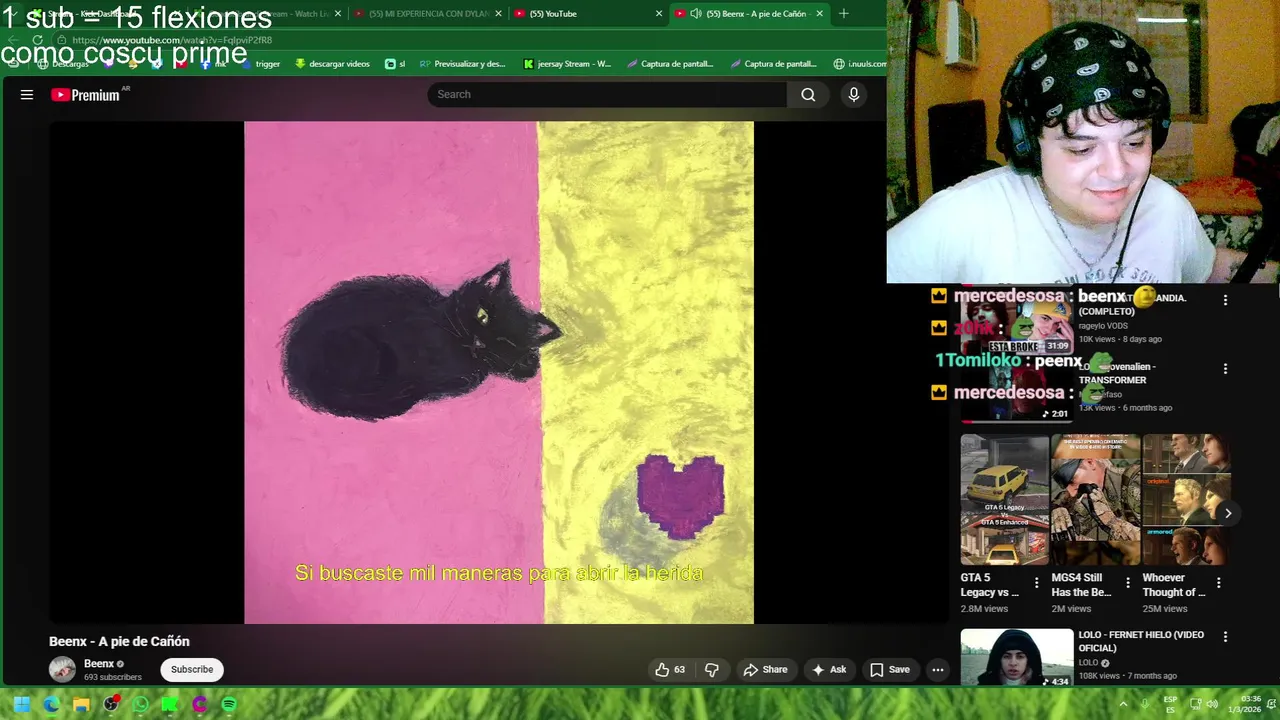Viewport: 1280px width, 720px height.
Task: Open volume control in system tray
Action: pos(1213,705)
